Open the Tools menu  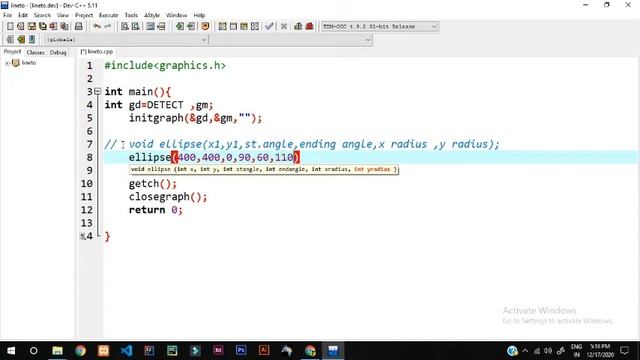point(131,15)
